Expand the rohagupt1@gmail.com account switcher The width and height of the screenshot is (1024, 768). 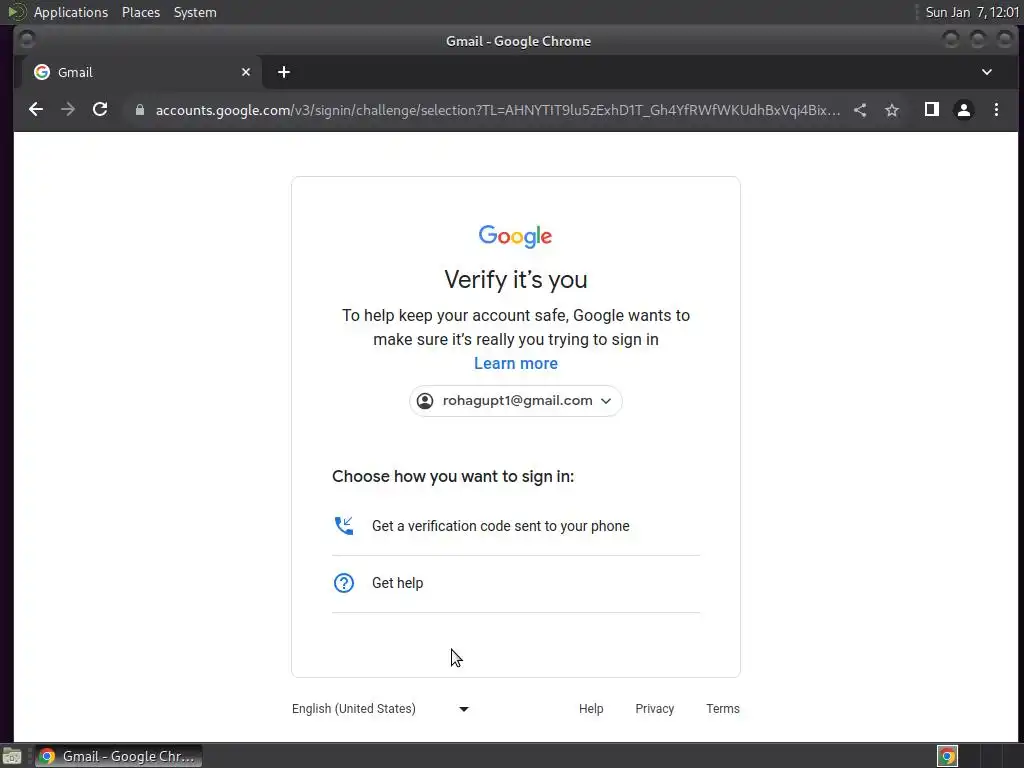[516, 401]
